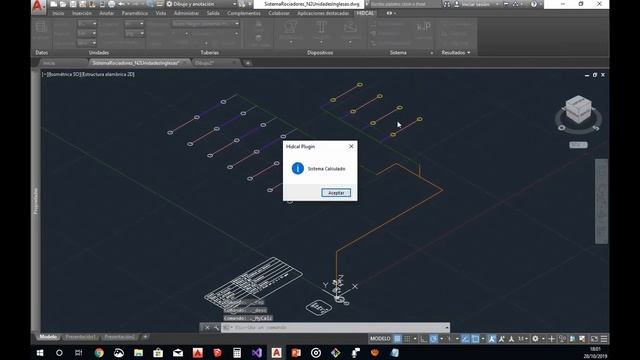Toggle drawing grid display in status bar
This screenshot has width=640, height=360.
coord(397,339)
